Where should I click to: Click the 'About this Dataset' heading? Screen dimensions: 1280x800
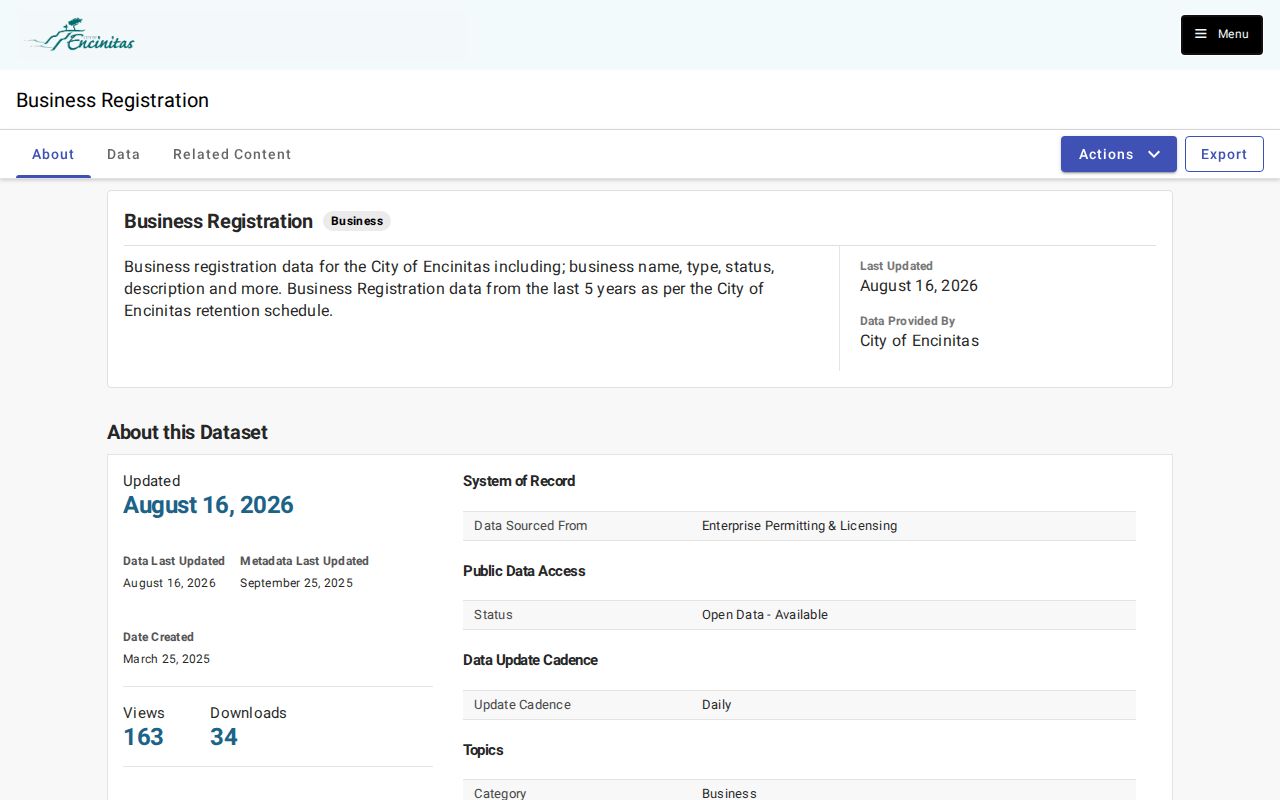pos(187,432)
